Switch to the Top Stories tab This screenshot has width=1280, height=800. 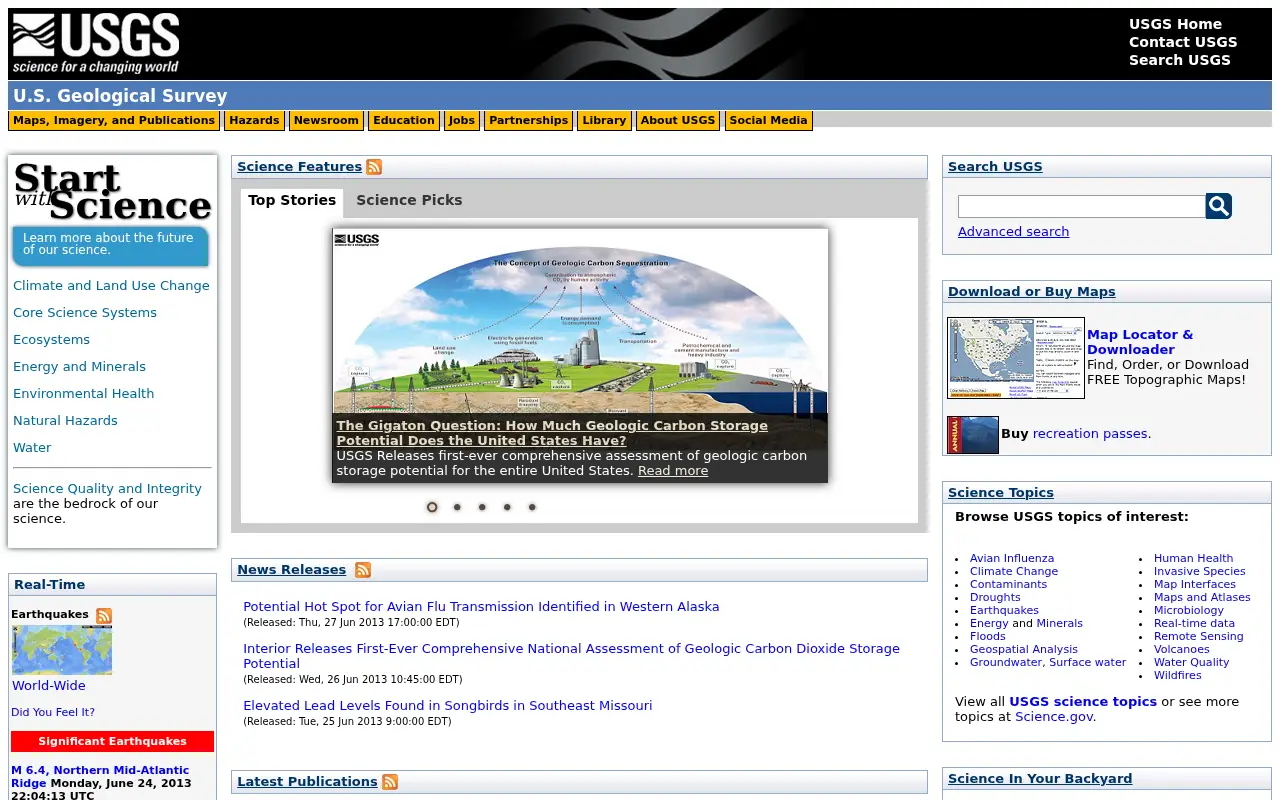[292, 201]
